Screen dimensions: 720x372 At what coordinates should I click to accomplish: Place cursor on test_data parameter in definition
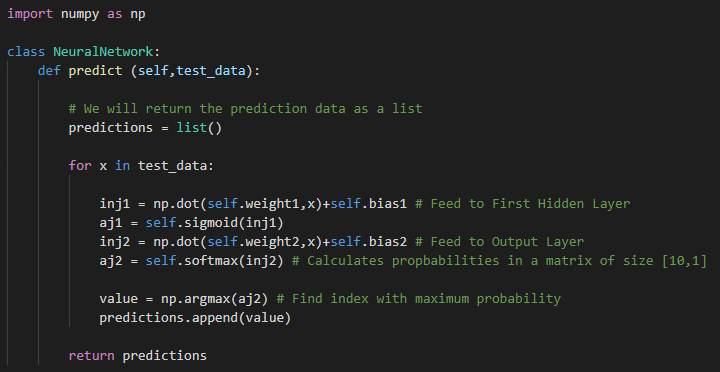click(211, 71)
